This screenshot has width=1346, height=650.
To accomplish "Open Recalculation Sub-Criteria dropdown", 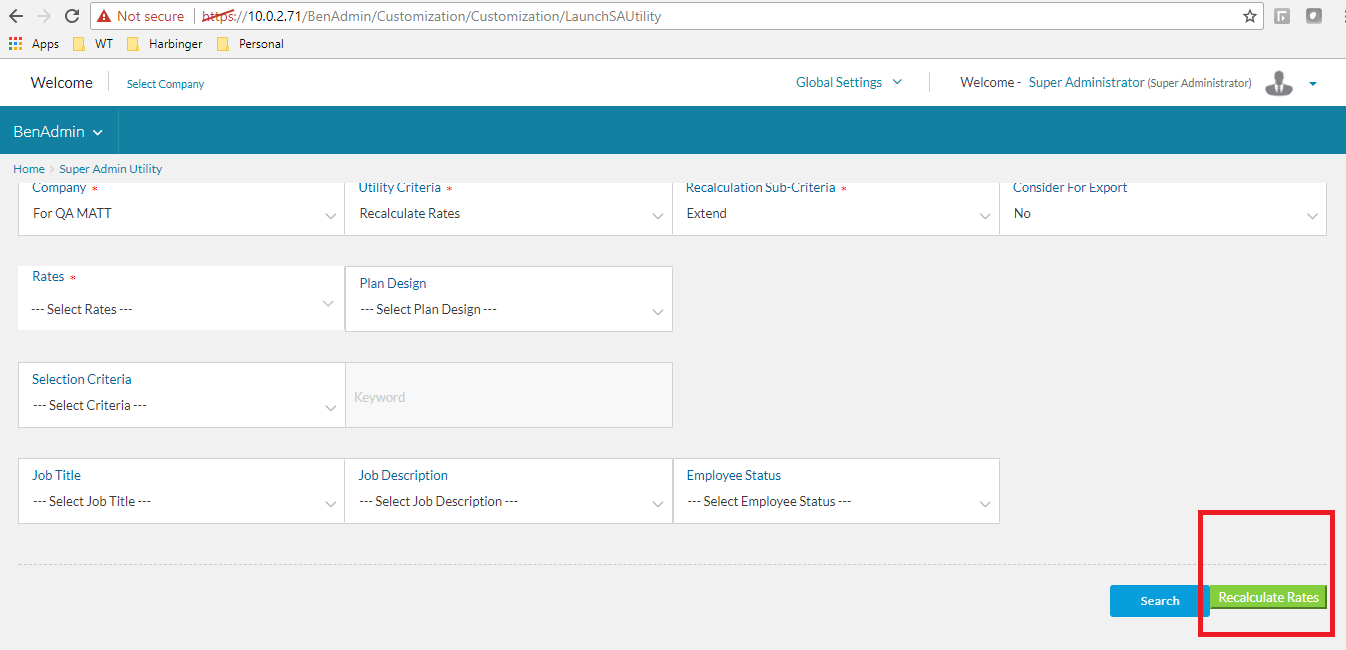I will point(835,214).
